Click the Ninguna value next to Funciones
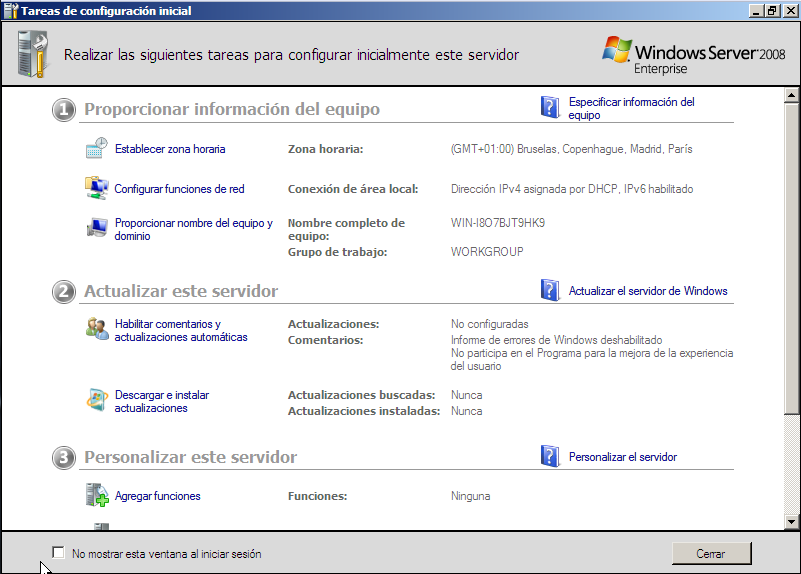The width and height of the screenshot is (801, 574). tap(470, 496)
